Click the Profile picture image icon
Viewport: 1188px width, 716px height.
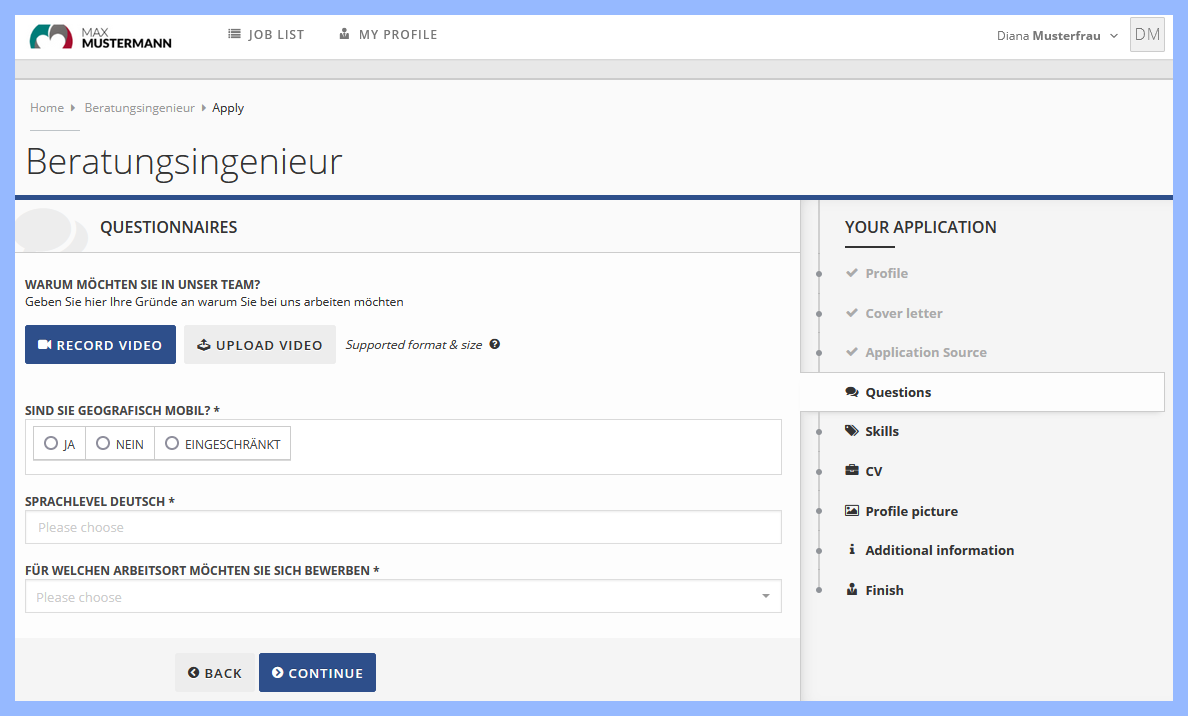[851, 511]
